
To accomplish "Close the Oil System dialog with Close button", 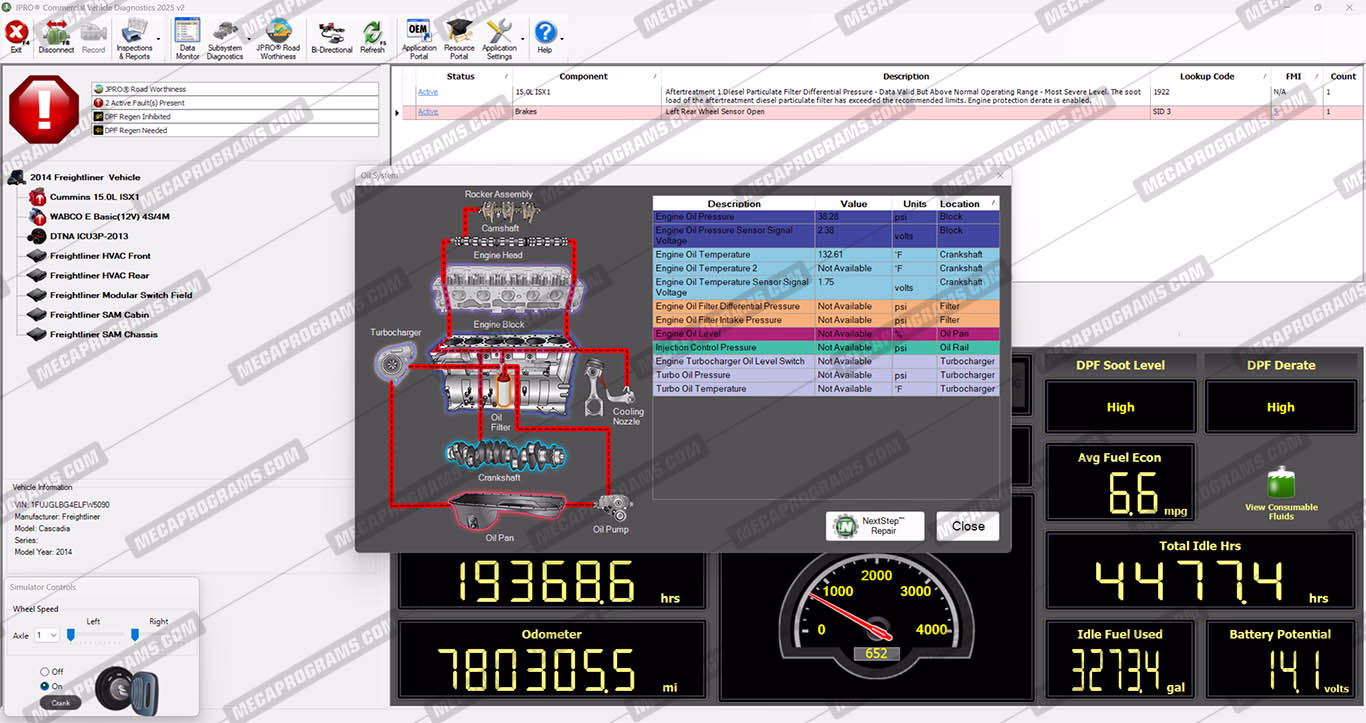I will (967, 526).
